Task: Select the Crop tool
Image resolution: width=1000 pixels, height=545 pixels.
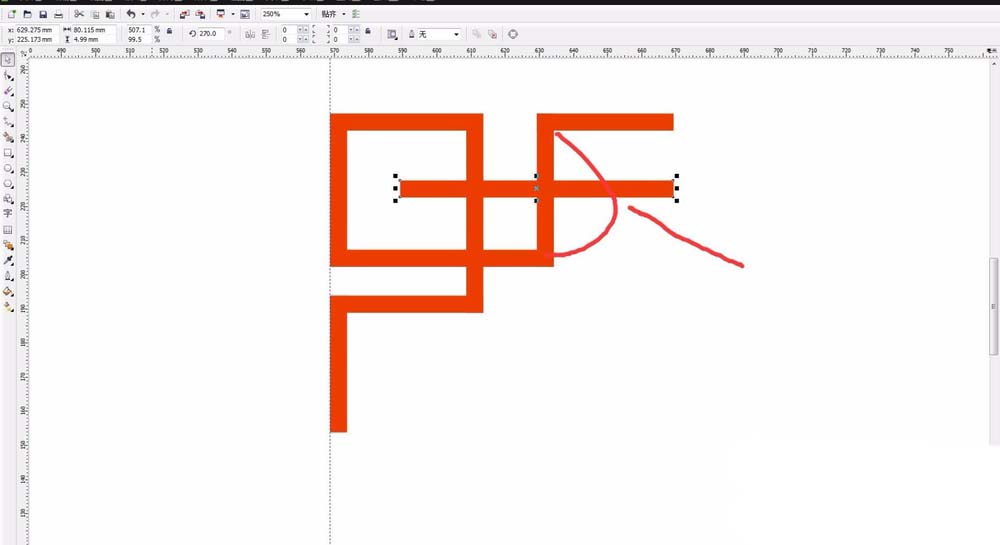Action: click(x=8, y=91)
